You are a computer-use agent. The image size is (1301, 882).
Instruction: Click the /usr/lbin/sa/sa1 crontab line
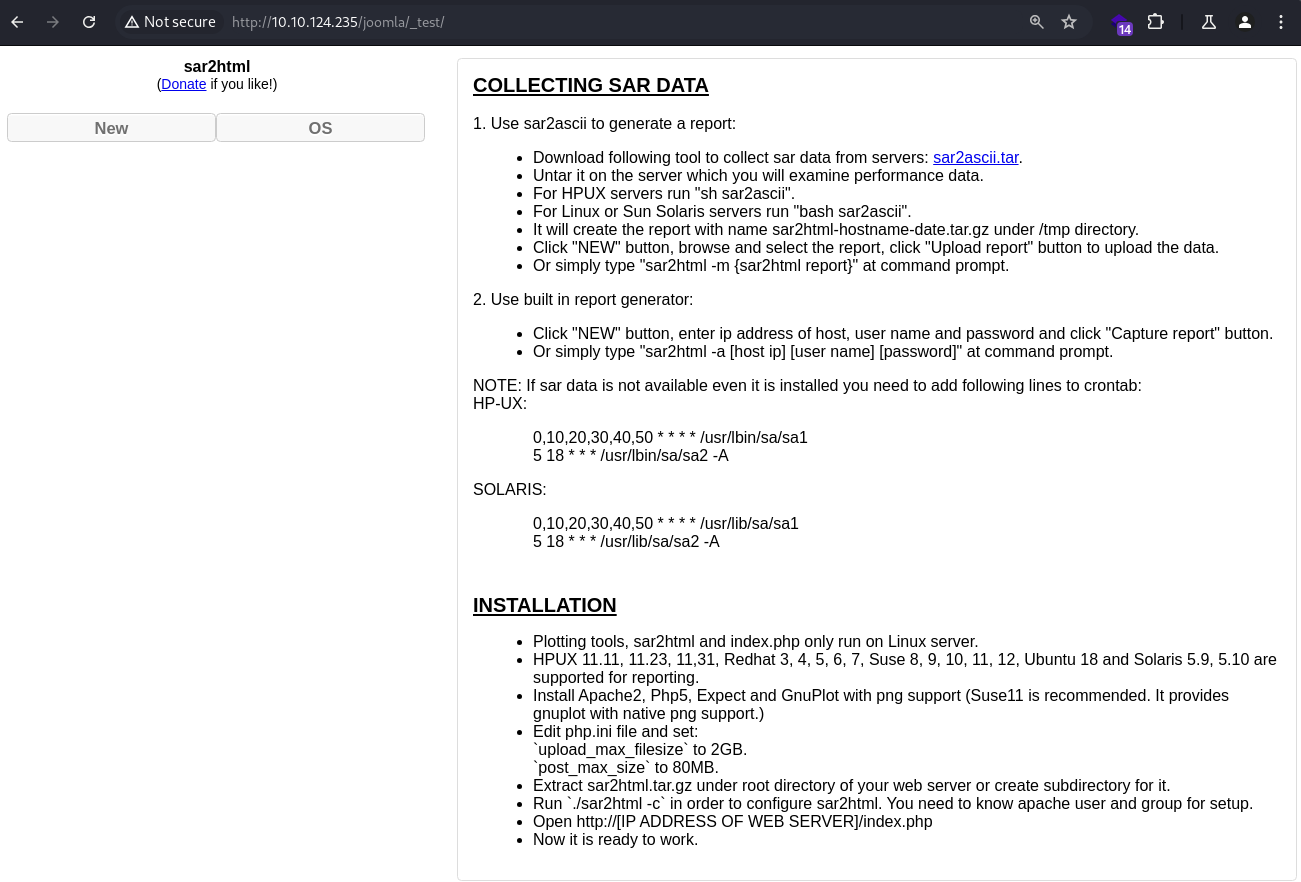pyautogui.click(x=670, y=437)
